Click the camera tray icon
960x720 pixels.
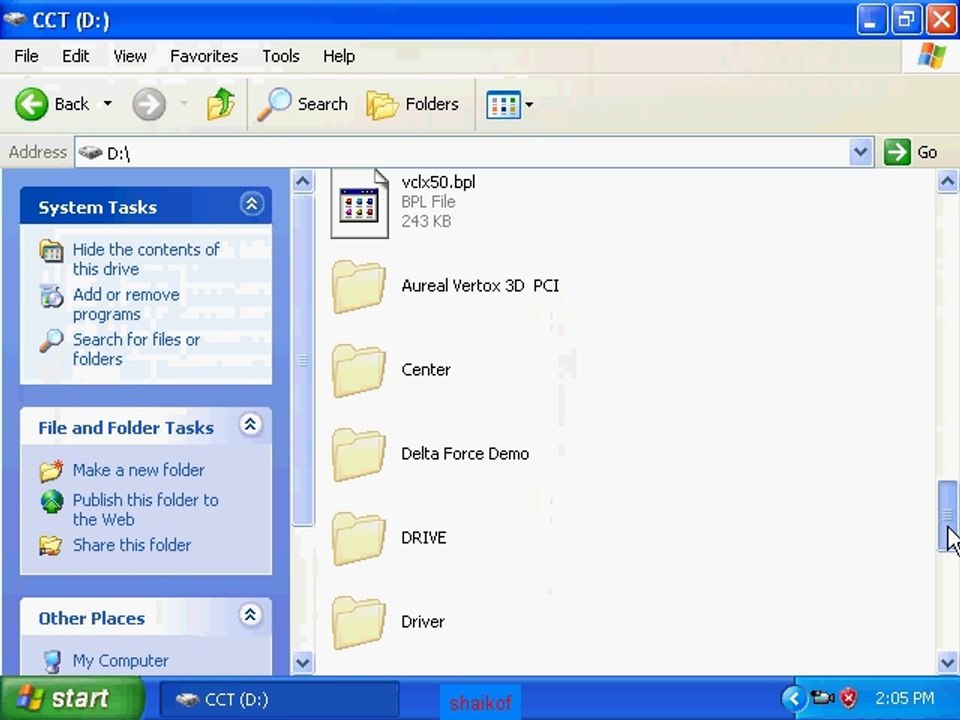click(822, 697)
